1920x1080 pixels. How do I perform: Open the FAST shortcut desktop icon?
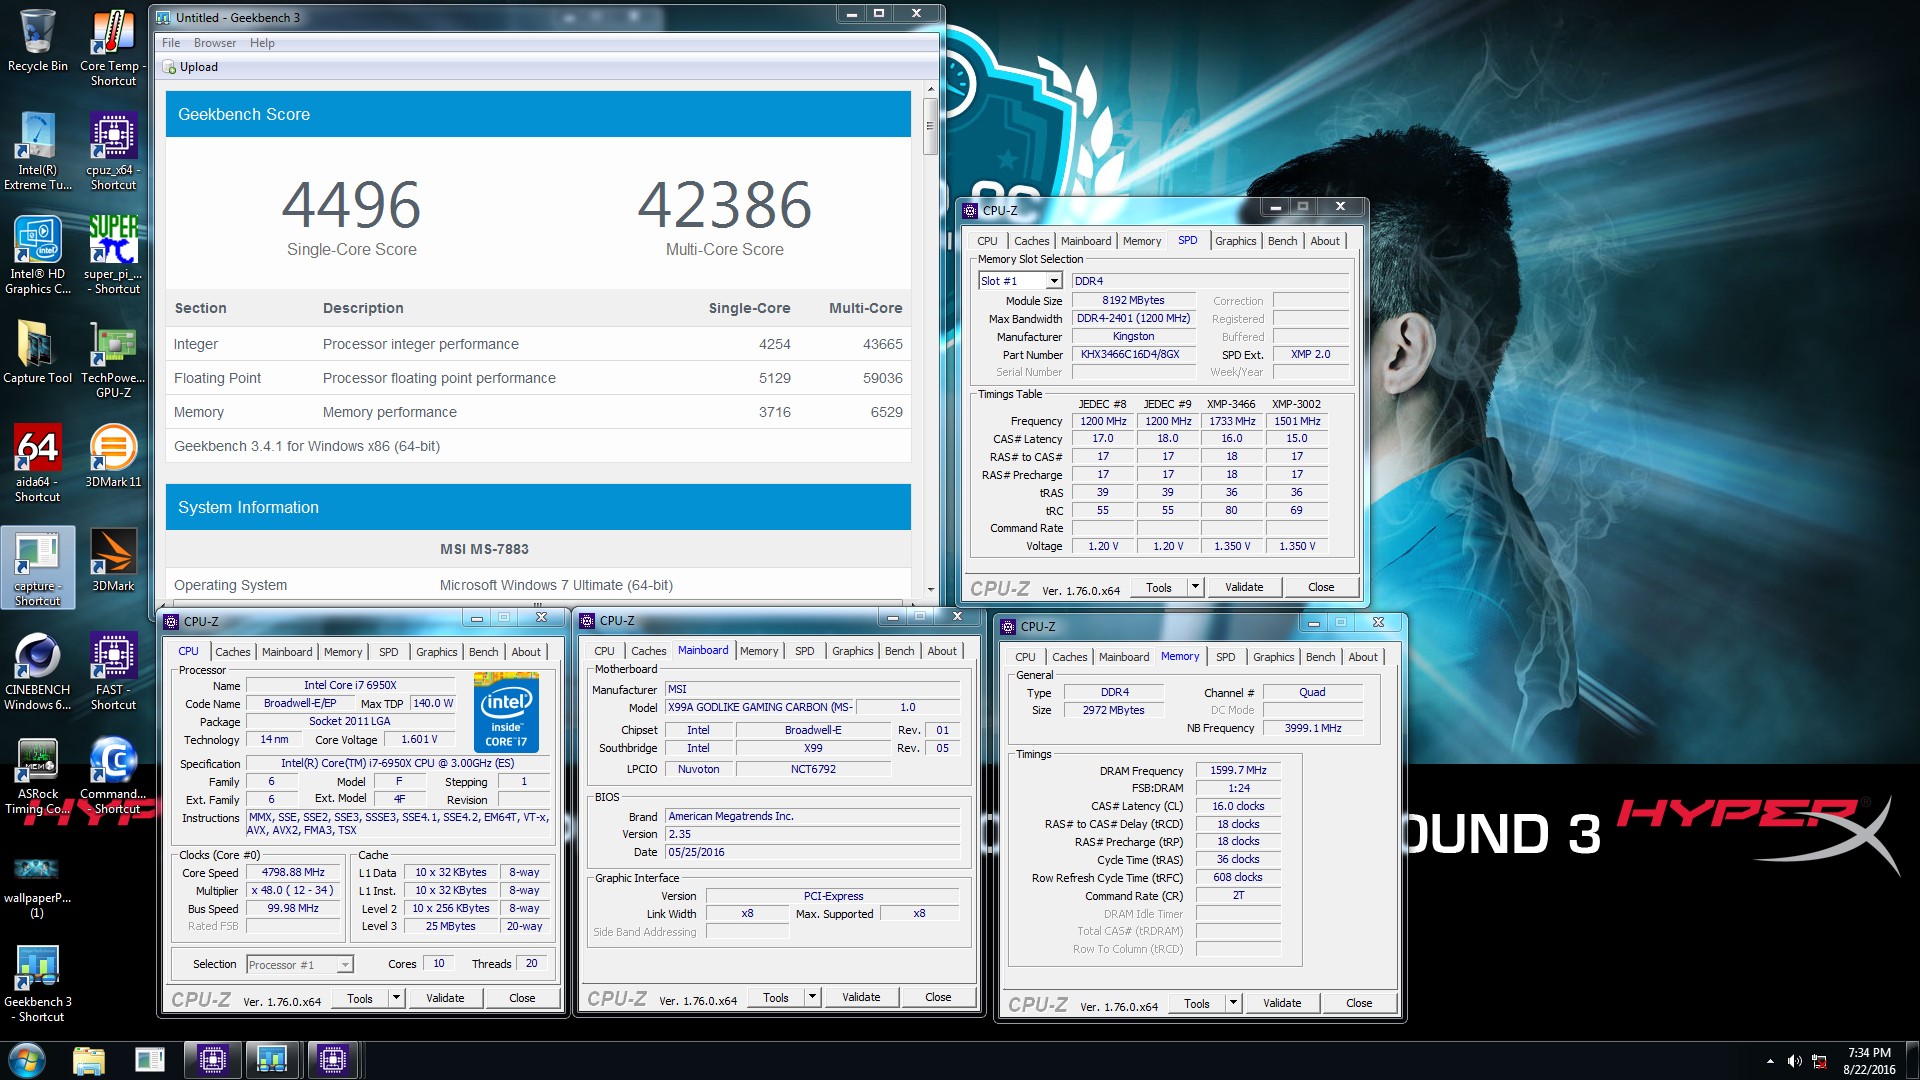(113, 672)
